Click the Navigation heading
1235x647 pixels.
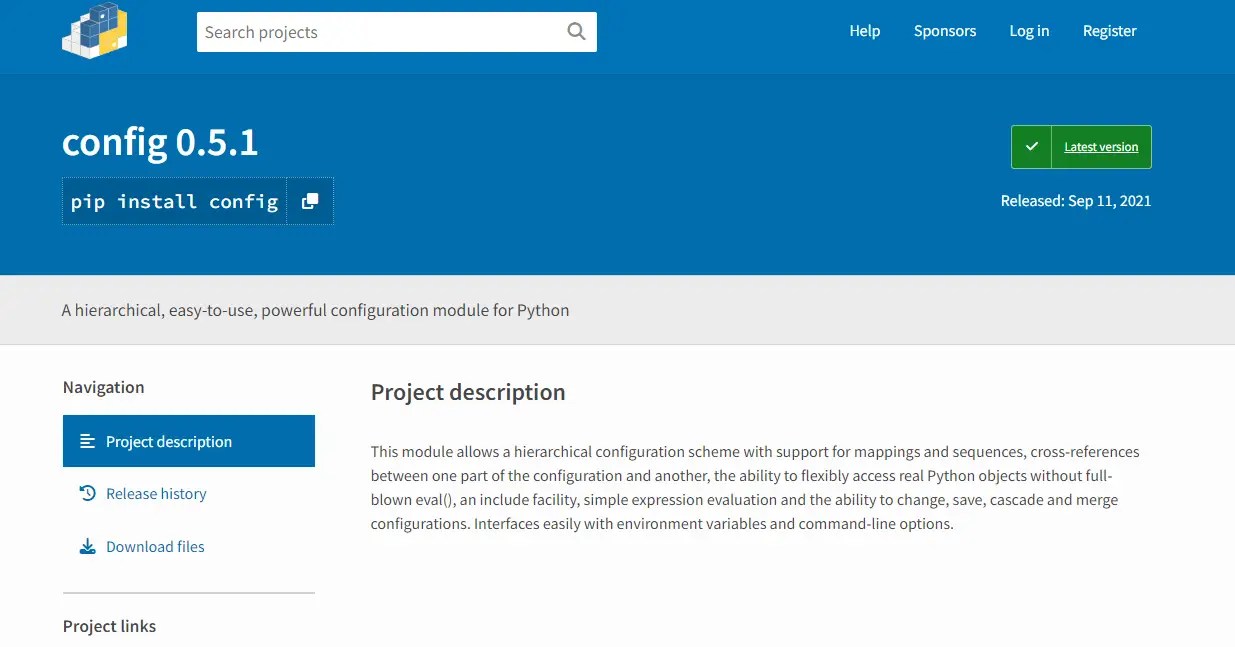coord(103,387)
